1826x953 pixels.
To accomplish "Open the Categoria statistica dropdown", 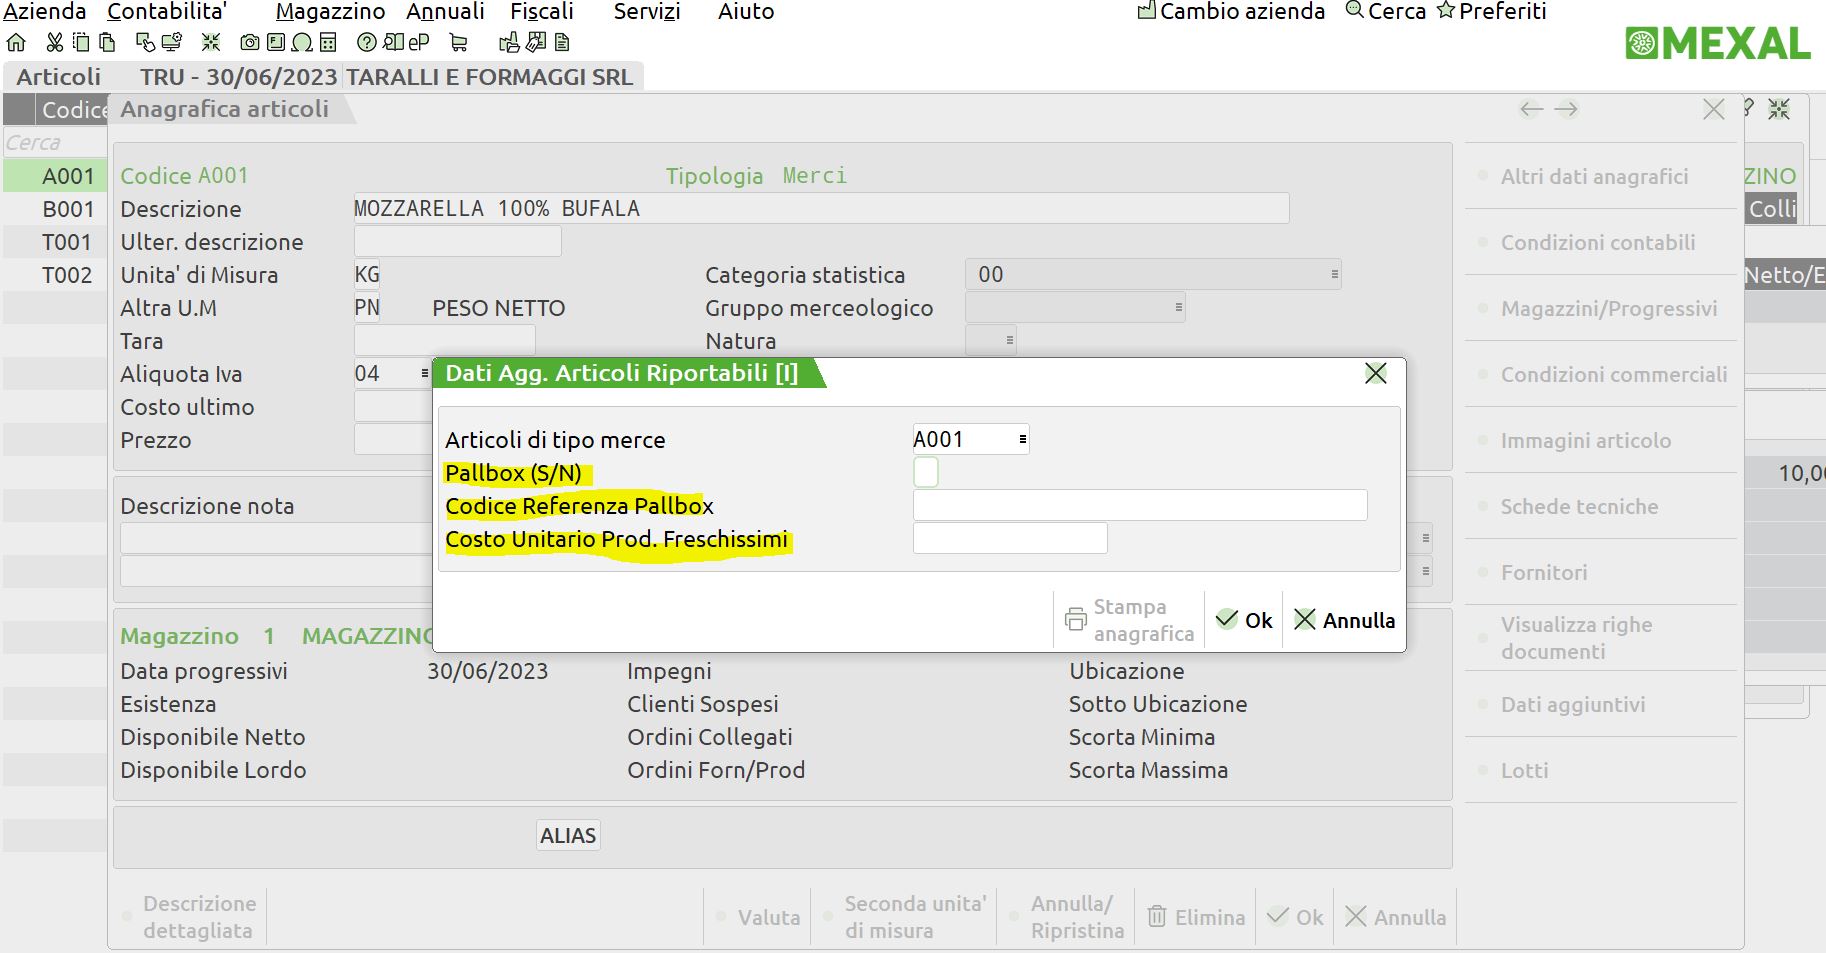I will click(x=1334, y=275).
